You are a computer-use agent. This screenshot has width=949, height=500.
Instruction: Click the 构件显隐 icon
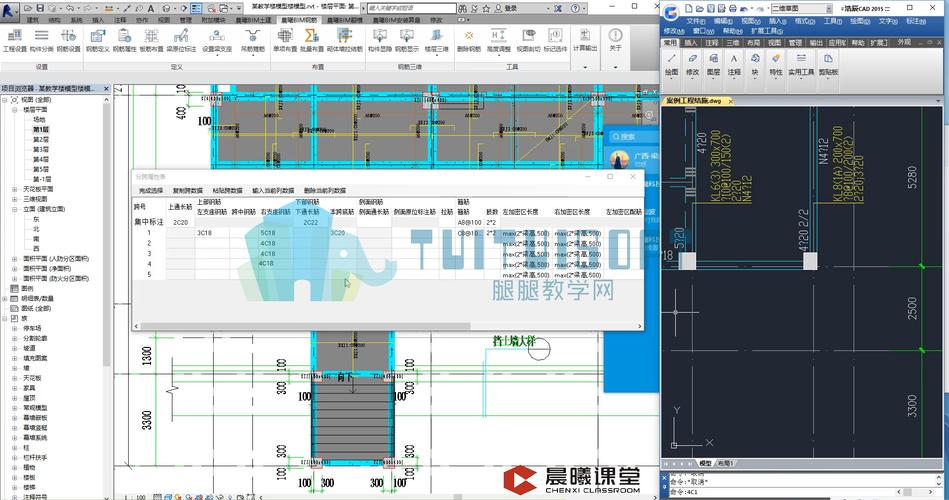click(x=379, y=40)
